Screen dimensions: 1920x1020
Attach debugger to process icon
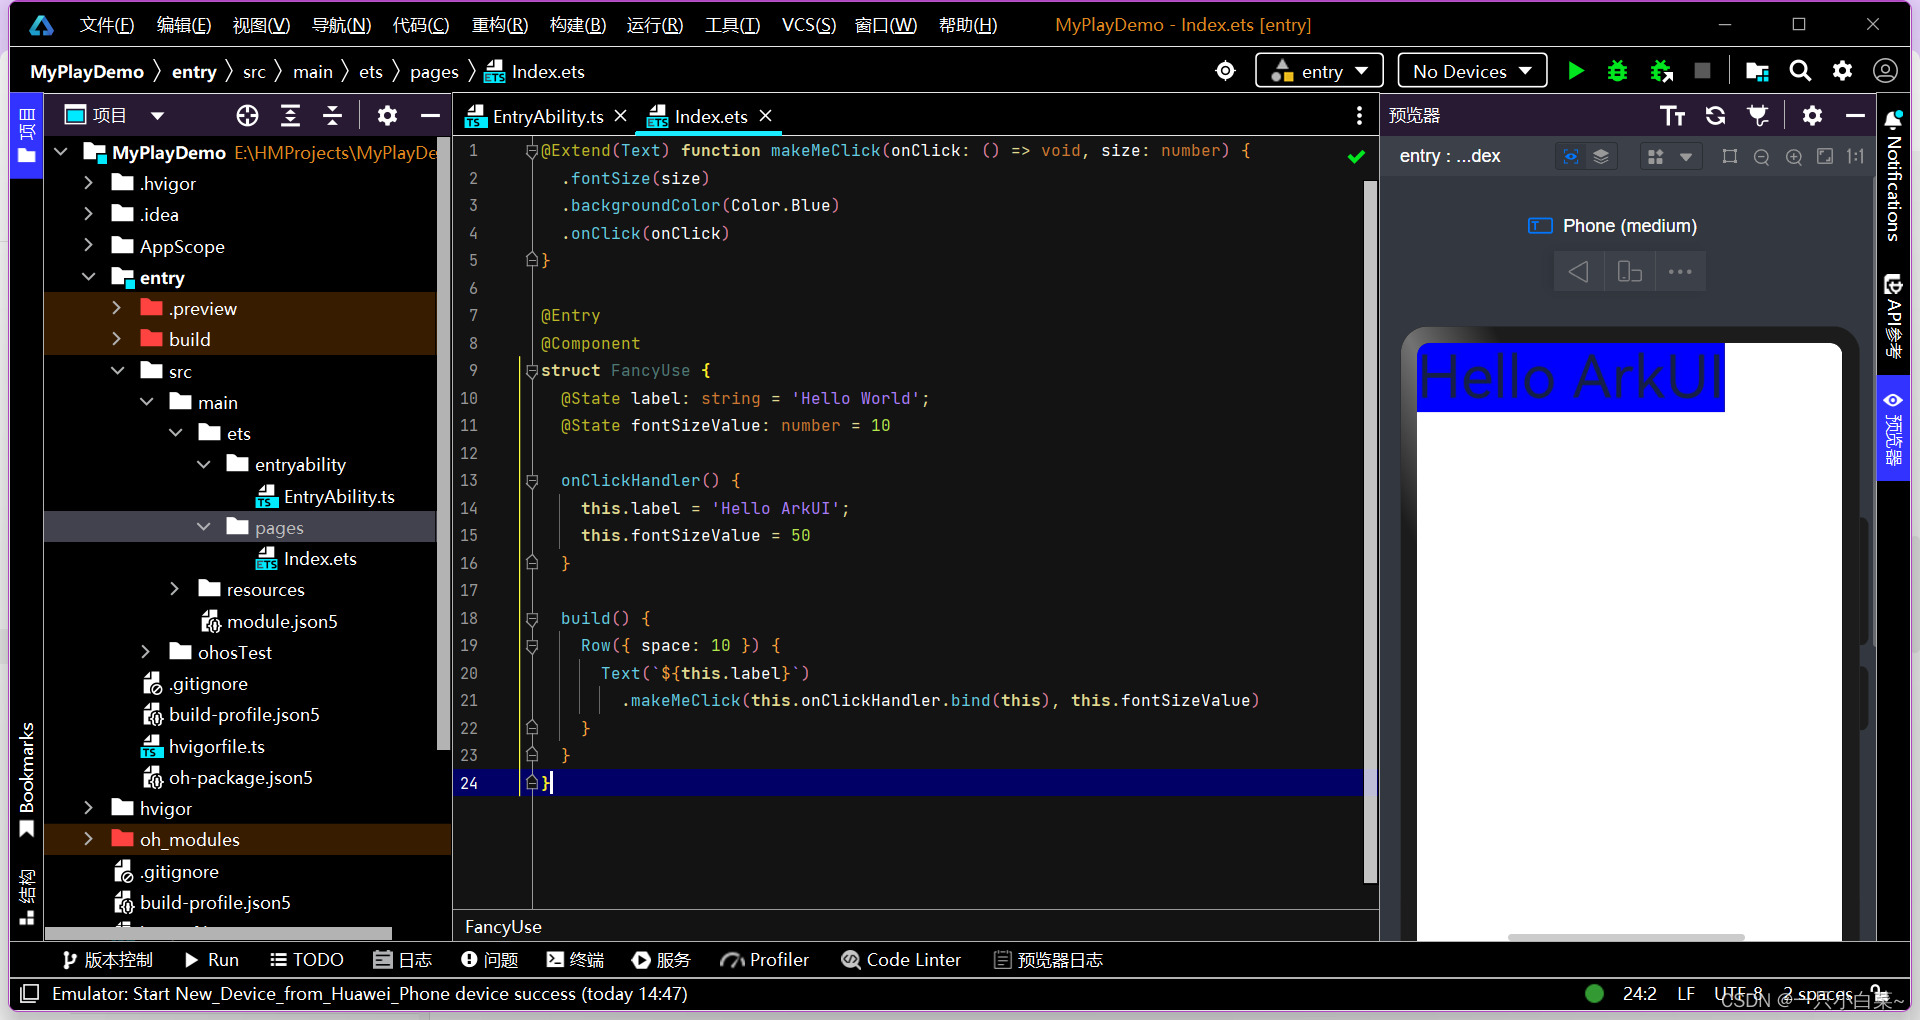[x=1661, y=71]
